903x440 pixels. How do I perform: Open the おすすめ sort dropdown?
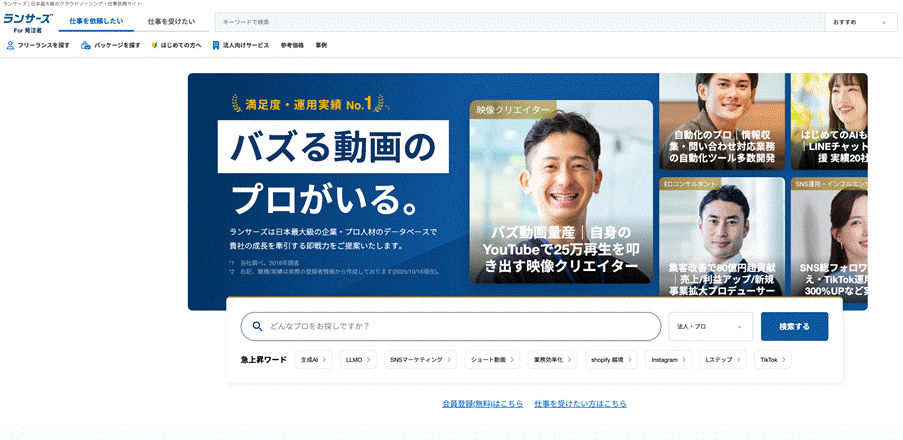tap(858, 22)
